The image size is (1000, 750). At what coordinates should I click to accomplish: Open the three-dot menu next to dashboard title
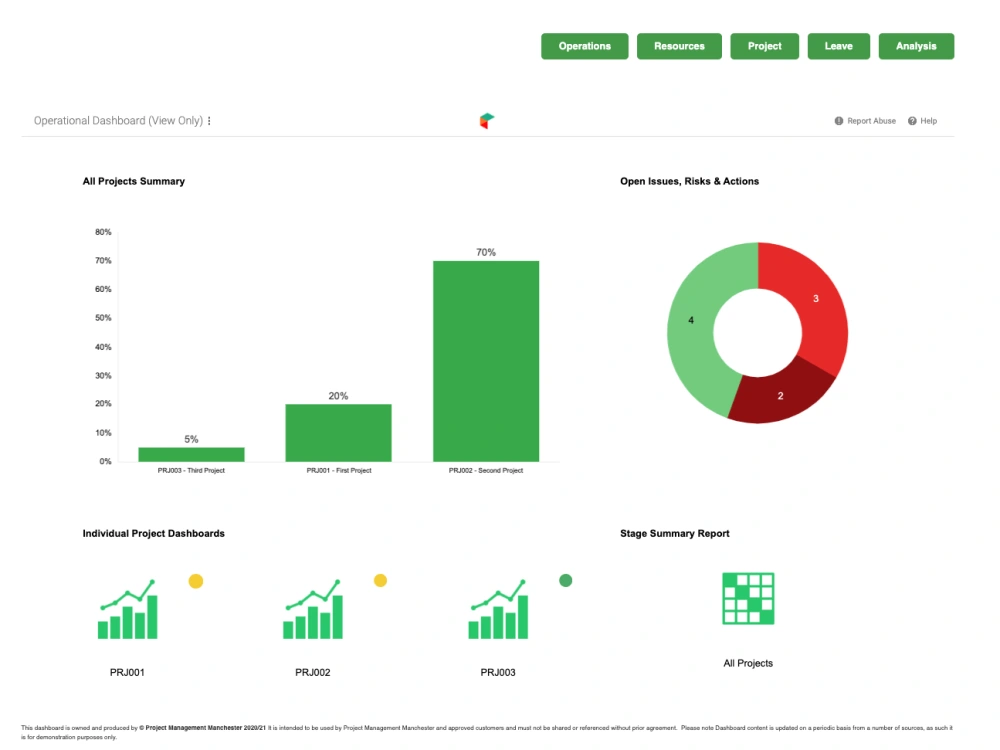pos(209,120)
